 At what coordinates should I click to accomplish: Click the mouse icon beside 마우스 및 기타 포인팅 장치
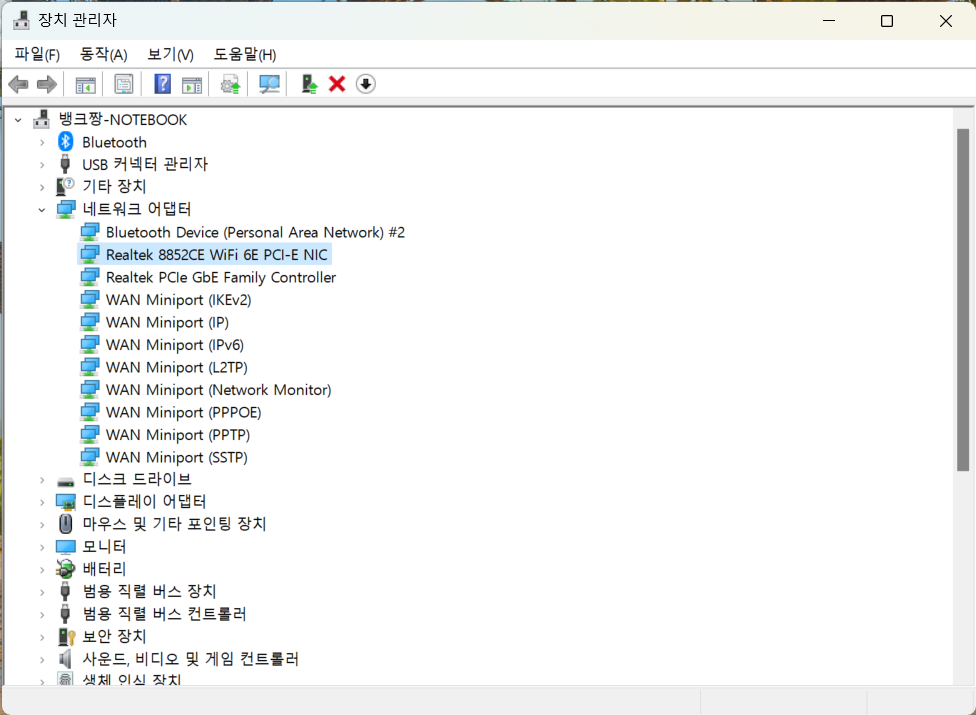click(65, 524)
